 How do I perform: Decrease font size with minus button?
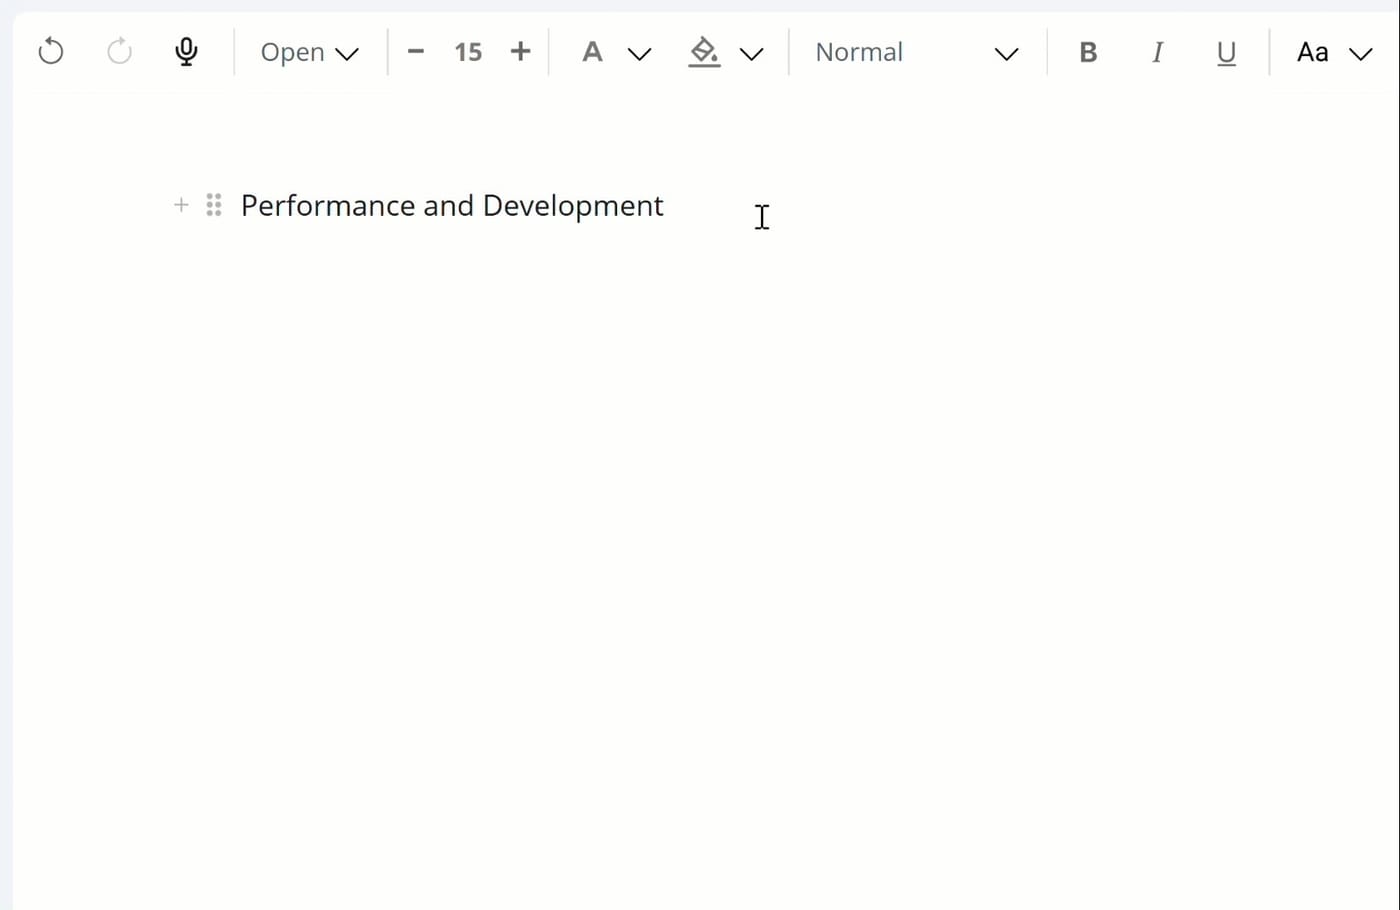tap(416, 52)
